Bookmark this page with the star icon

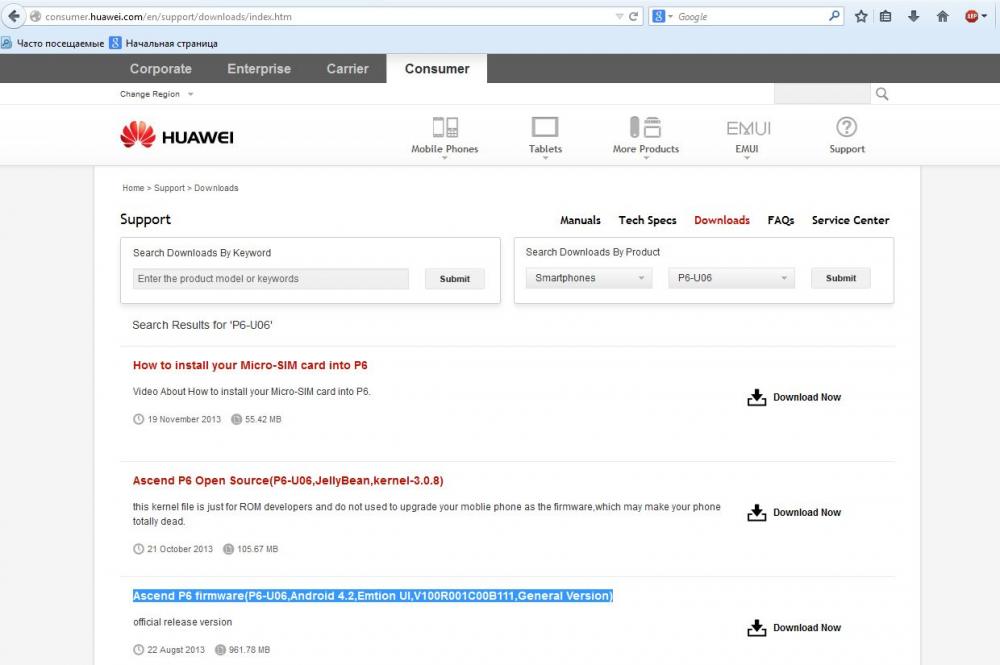[861, 17]
